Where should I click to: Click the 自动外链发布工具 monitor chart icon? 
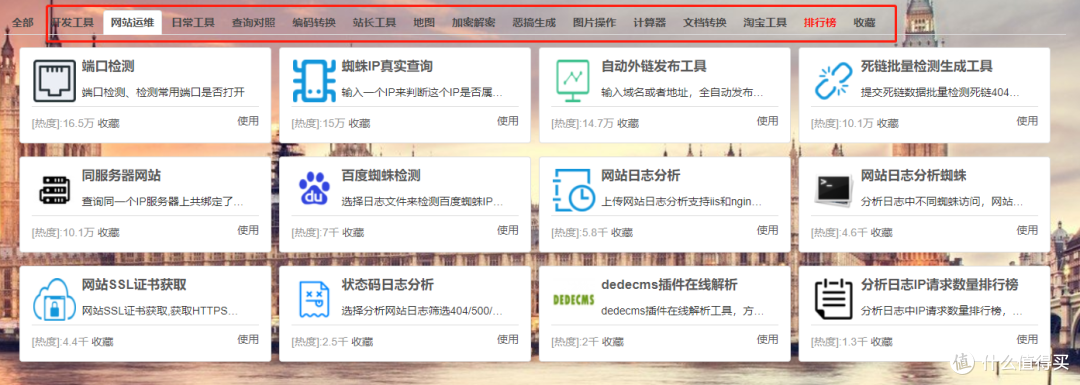tap(573, 81)
